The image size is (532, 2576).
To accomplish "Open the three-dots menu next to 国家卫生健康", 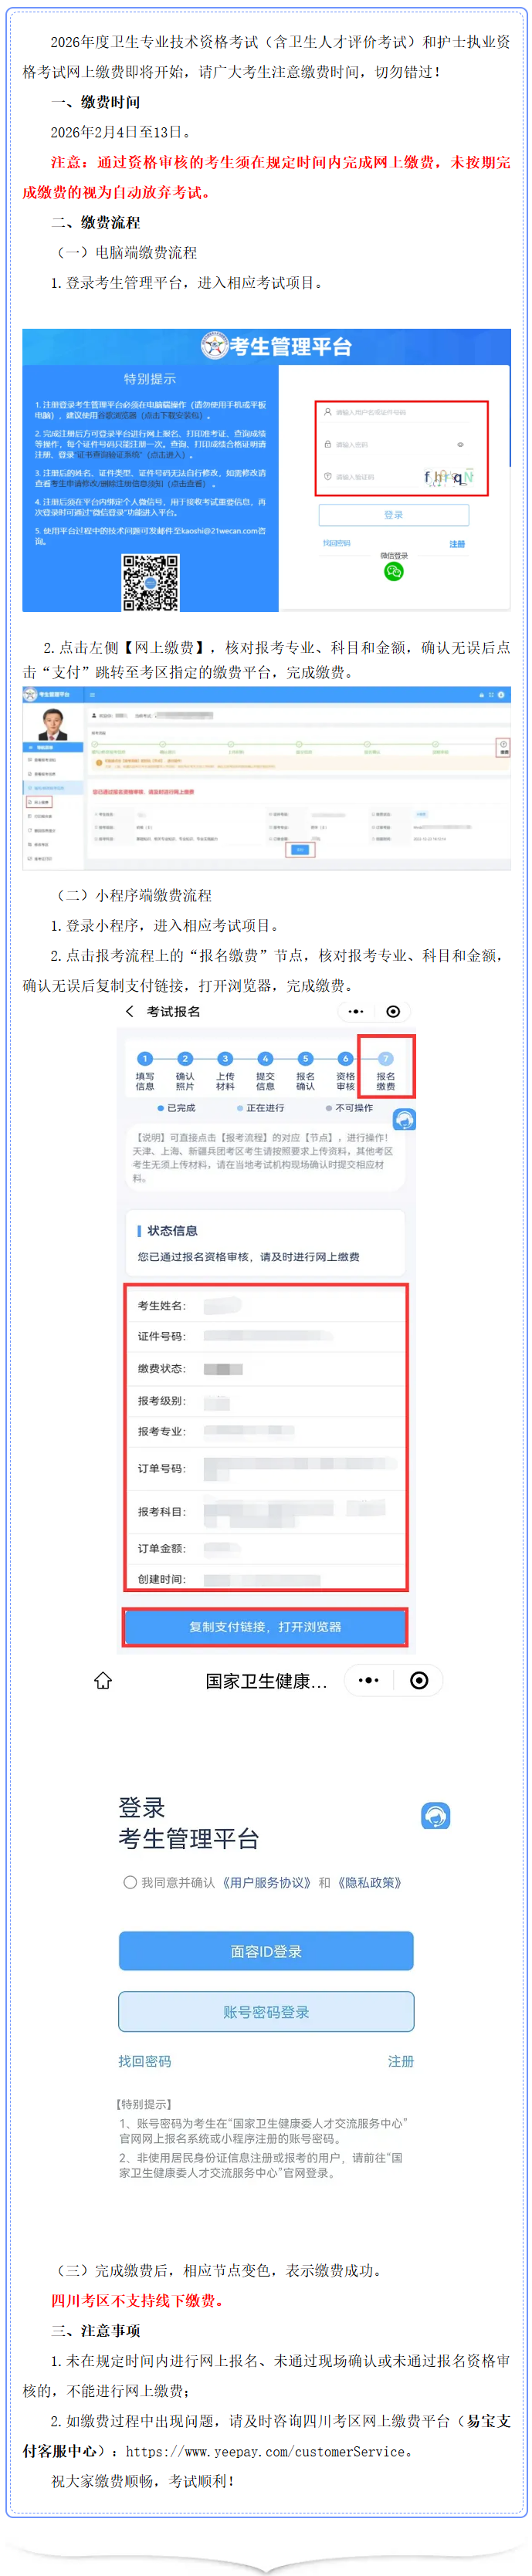I will pos(369,1680).
